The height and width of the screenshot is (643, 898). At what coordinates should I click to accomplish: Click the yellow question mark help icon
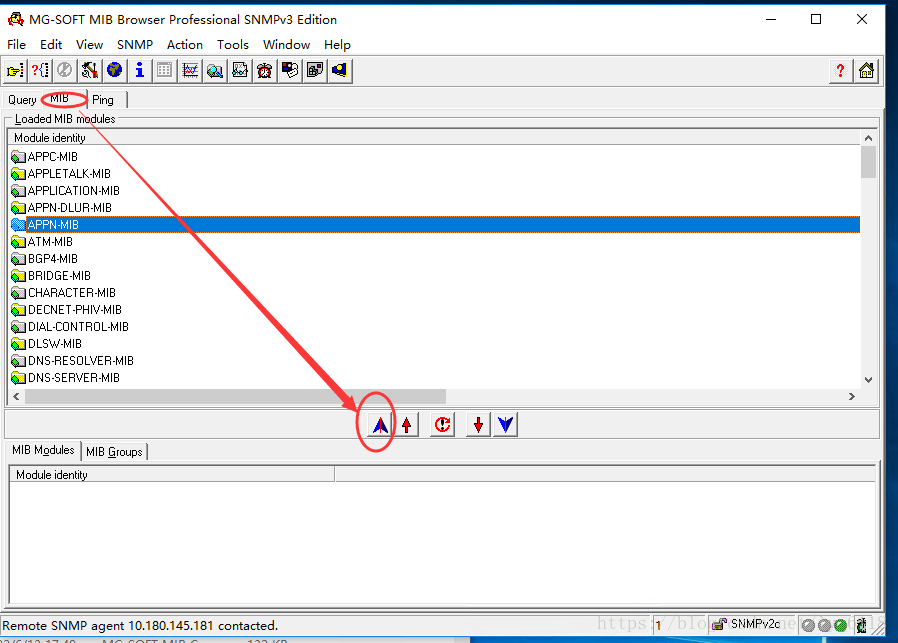tap(840, 70)
